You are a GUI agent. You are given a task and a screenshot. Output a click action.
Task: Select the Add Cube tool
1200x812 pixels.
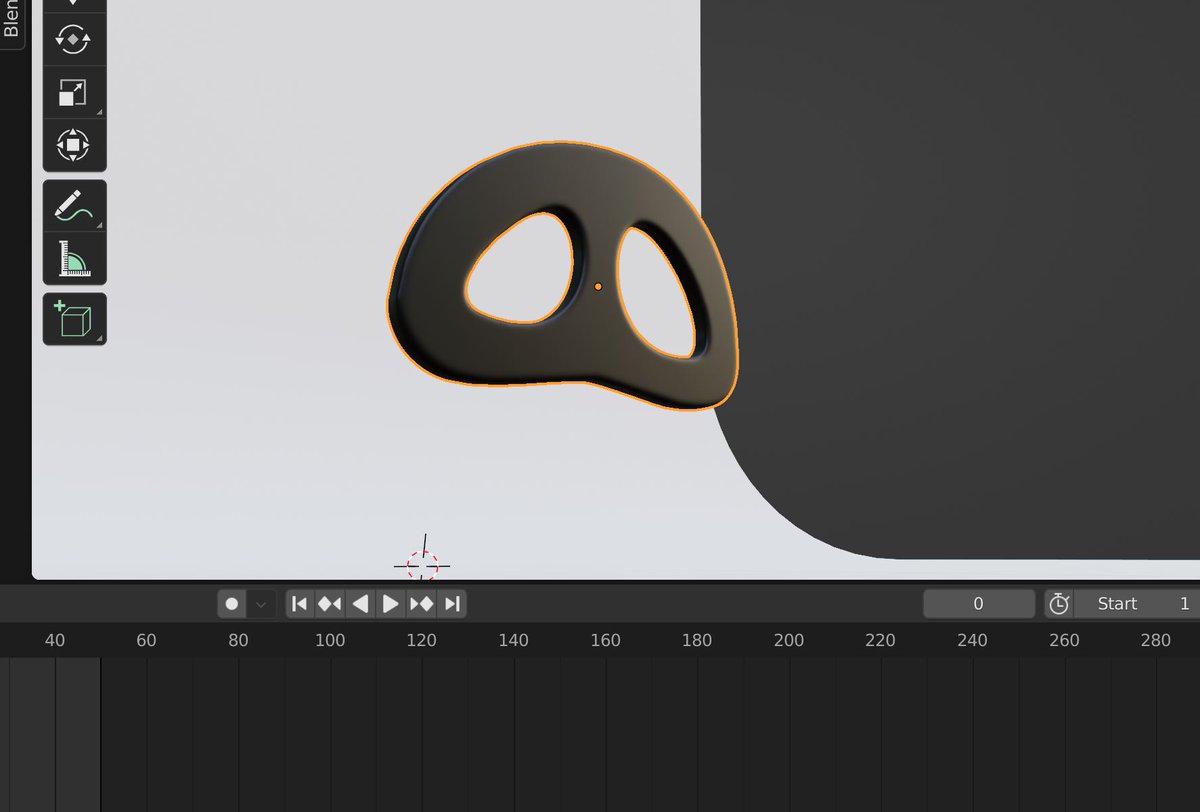pos(74,319)
